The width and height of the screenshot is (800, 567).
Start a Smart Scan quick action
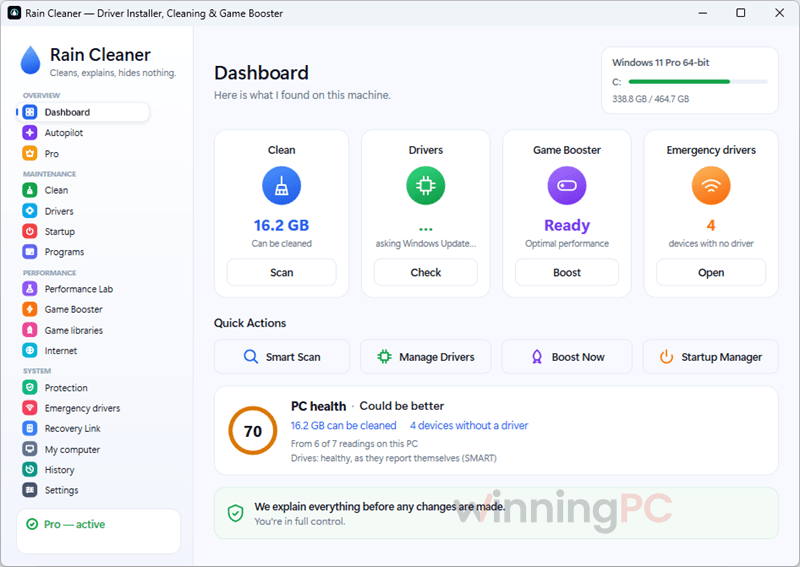282,357
